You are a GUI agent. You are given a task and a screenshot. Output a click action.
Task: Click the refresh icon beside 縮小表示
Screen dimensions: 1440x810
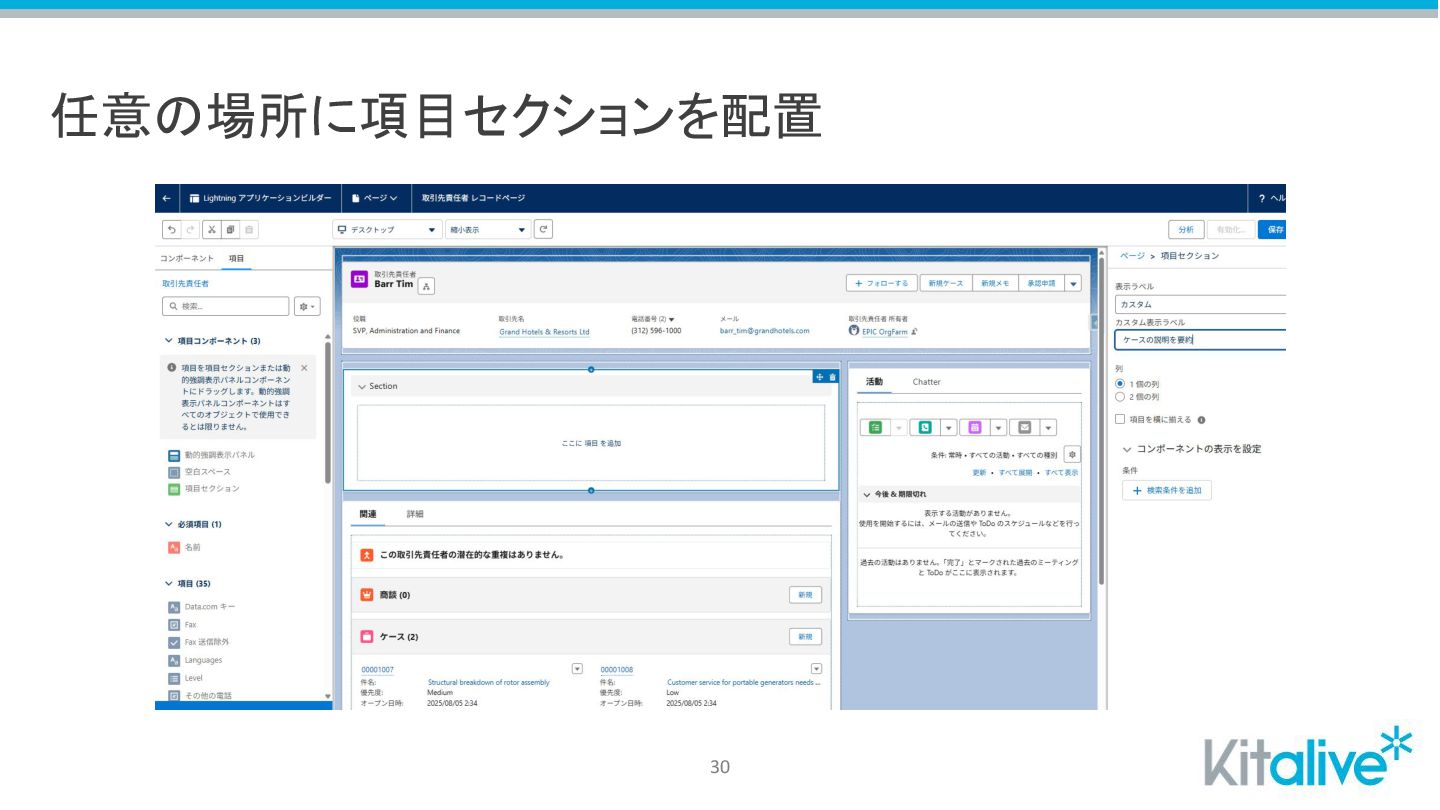[543, 229]
